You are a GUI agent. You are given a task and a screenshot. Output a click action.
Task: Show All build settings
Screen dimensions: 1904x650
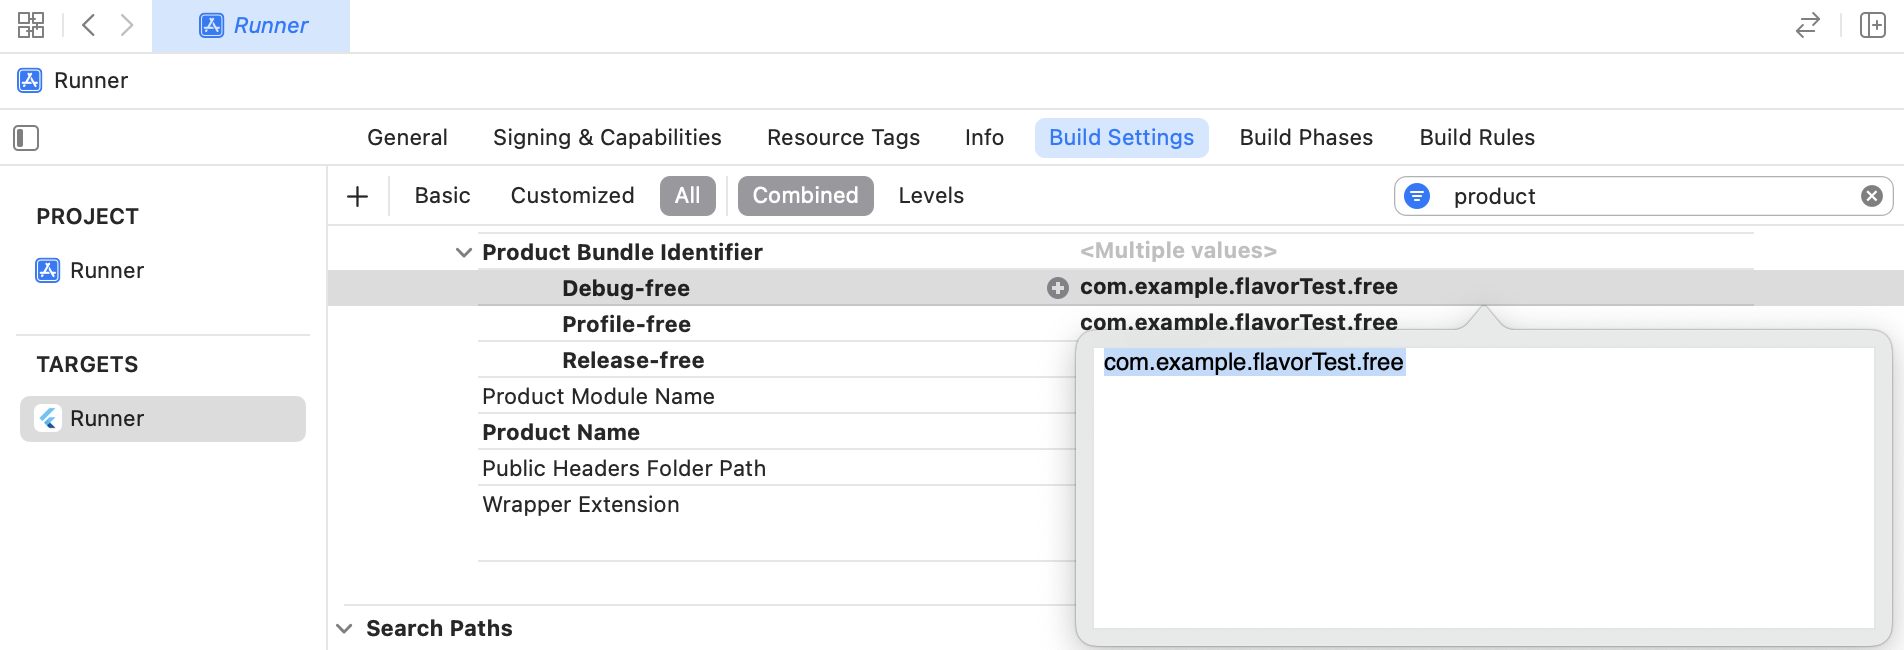(x=687, y=196)
